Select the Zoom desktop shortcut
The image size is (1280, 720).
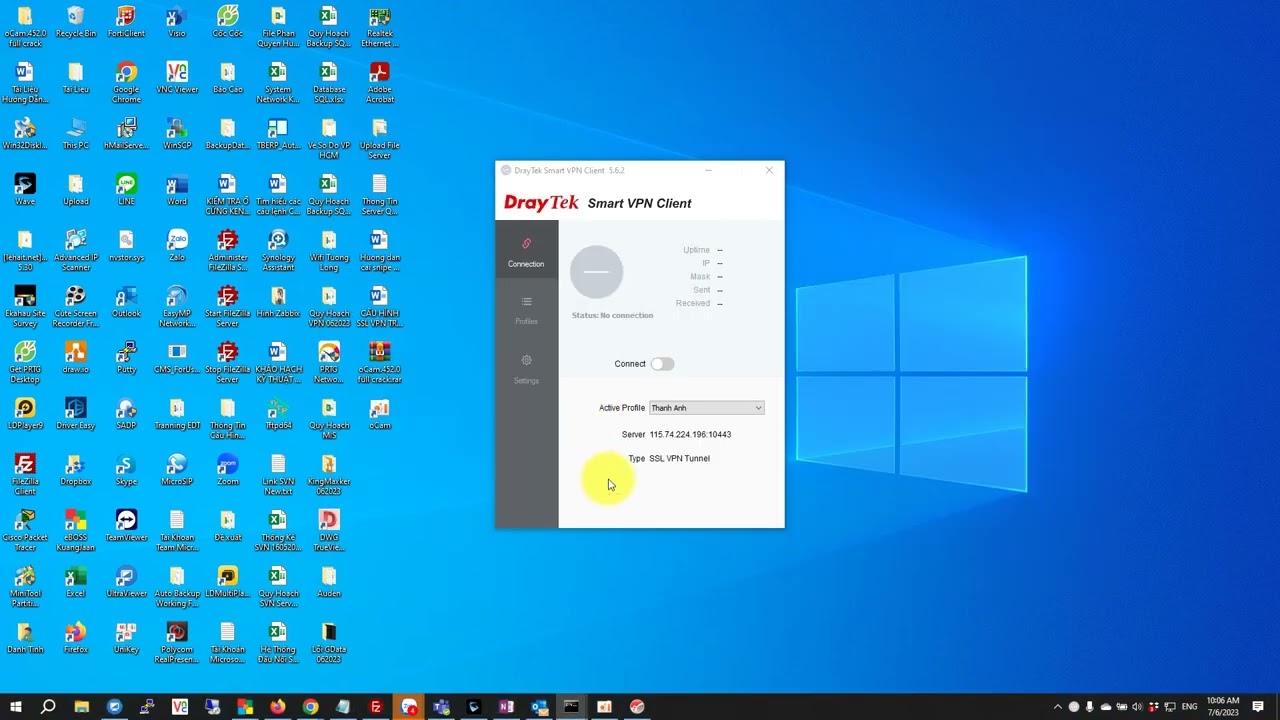228,470
